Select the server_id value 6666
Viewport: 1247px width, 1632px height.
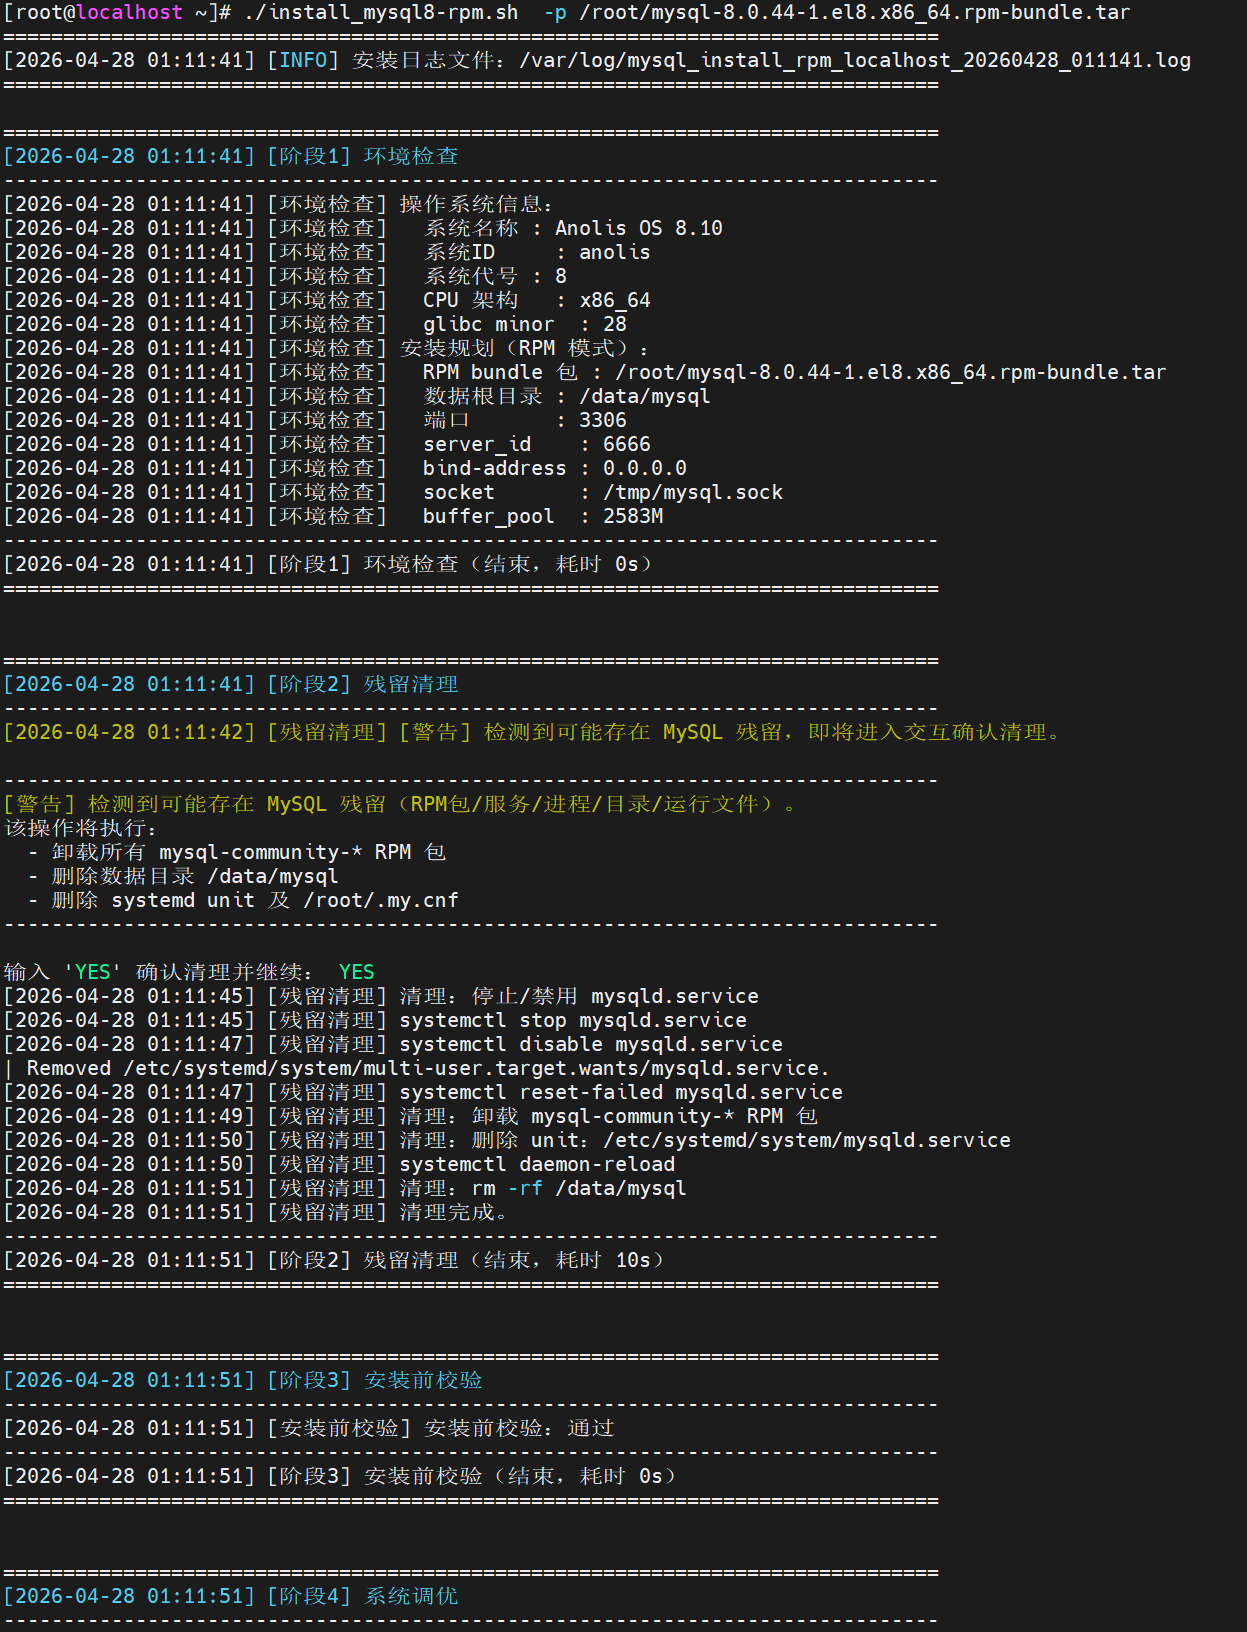627,444
